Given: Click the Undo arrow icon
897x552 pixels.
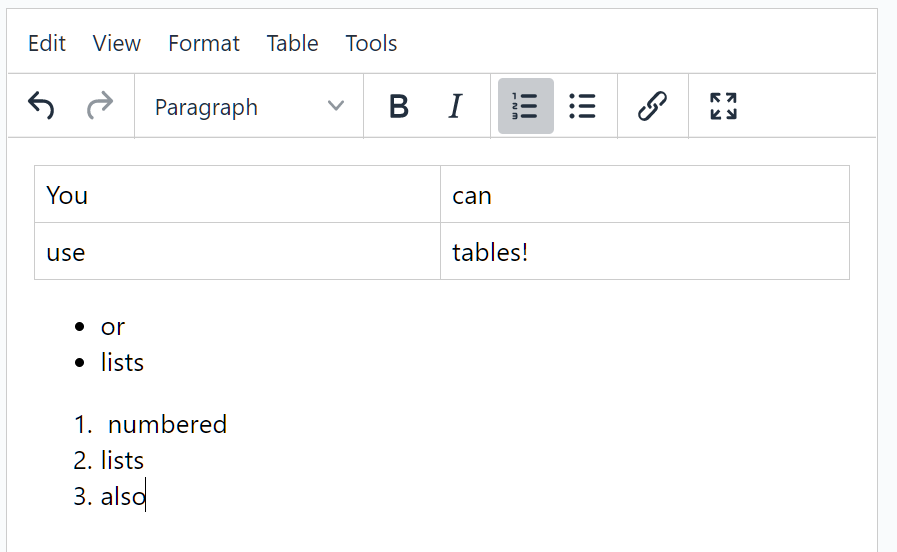Looking at the screenshot, I should [41, 106].
